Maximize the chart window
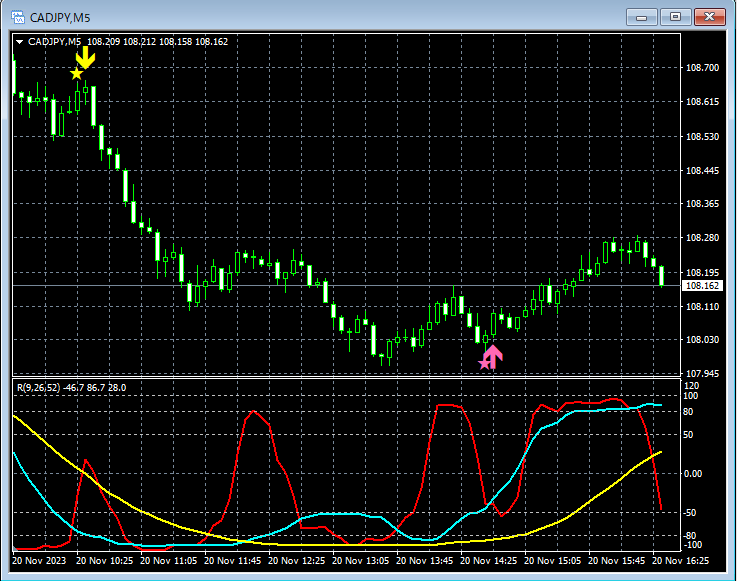This screenshot has height=581, width=738. [x=675, y=17]
